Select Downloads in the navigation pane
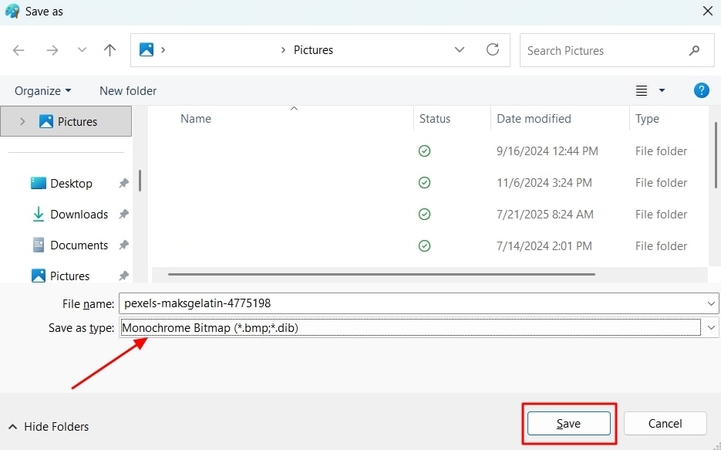This screenshot has height=450, width=721. (78, 214)
